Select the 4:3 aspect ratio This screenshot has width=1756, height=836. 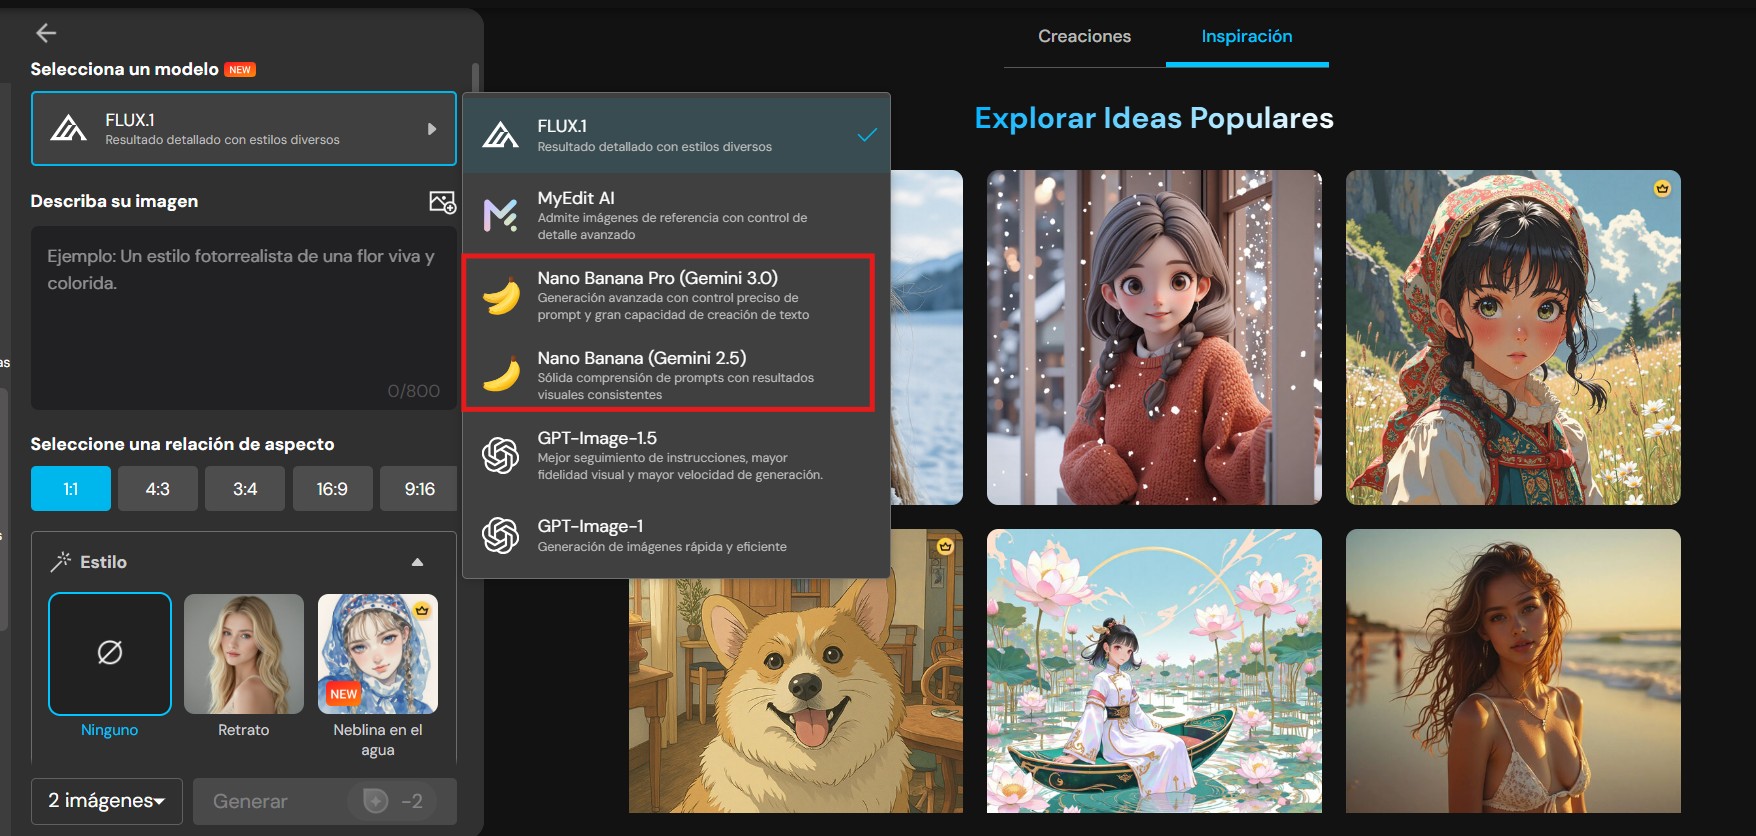click(x=158, y=489)
